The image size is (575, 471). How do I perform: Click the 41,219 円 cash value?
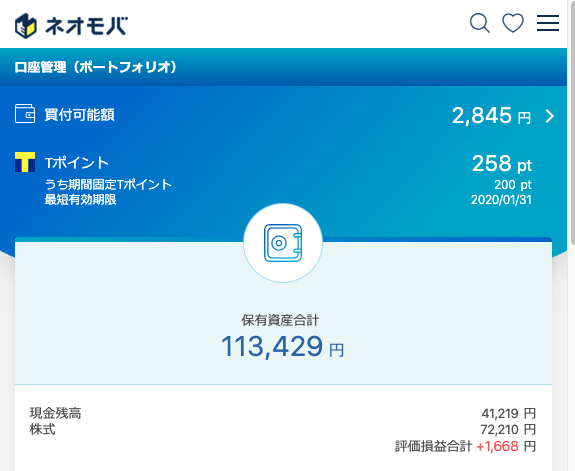[508, 414]
